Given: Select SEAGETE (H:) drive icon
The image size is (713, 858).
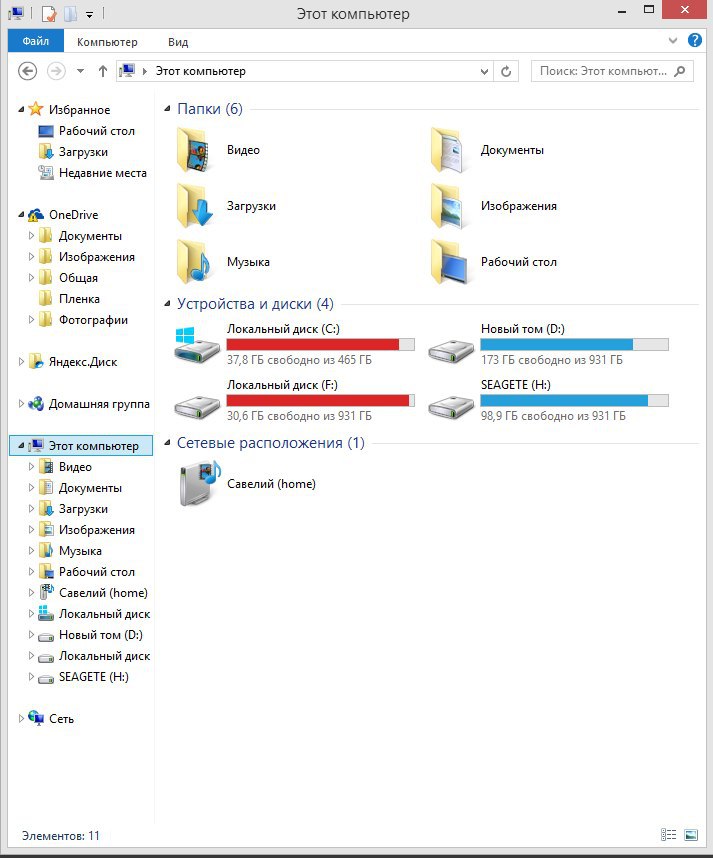Looking at the screenshot, I should pyautogui.click(x=451, y=406).
